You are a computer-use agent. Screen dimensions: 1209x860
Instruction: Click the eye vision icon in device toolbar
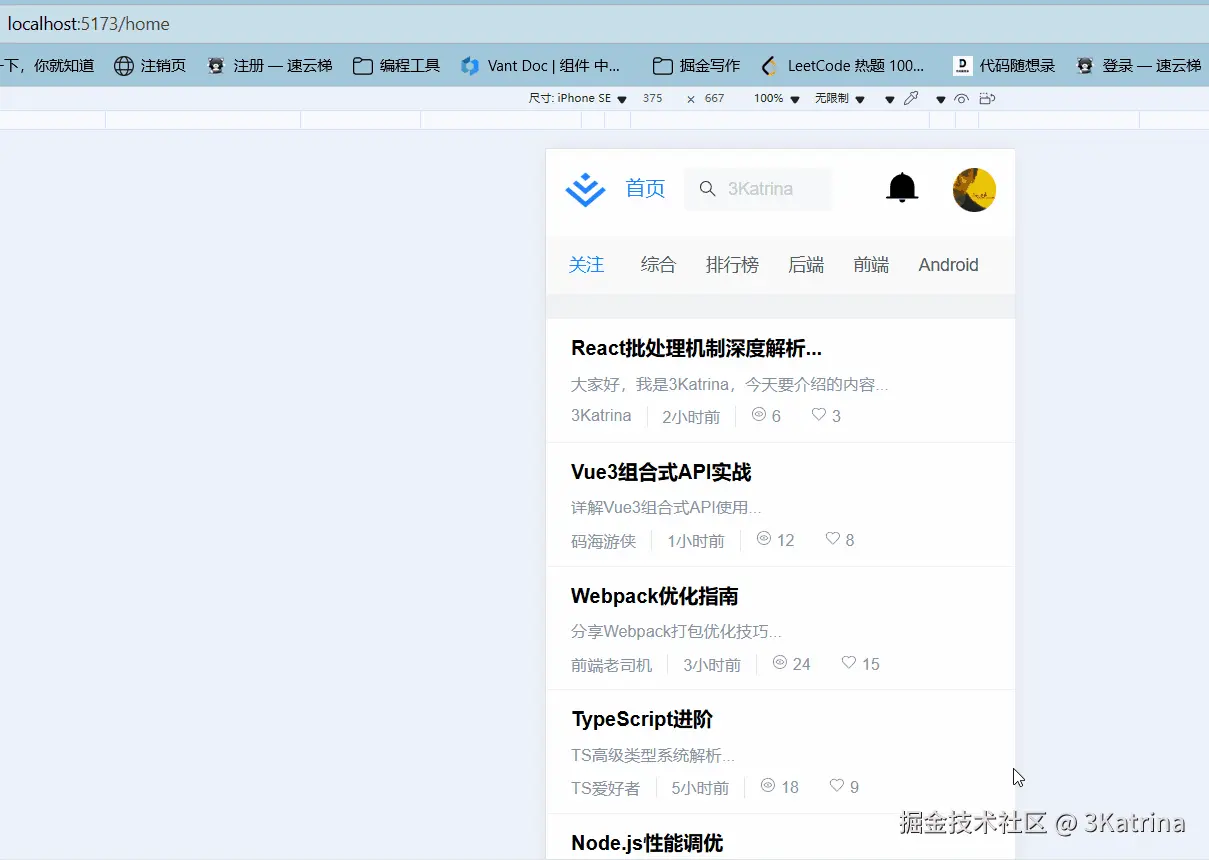pyautogui.click(x=961, y=99)
